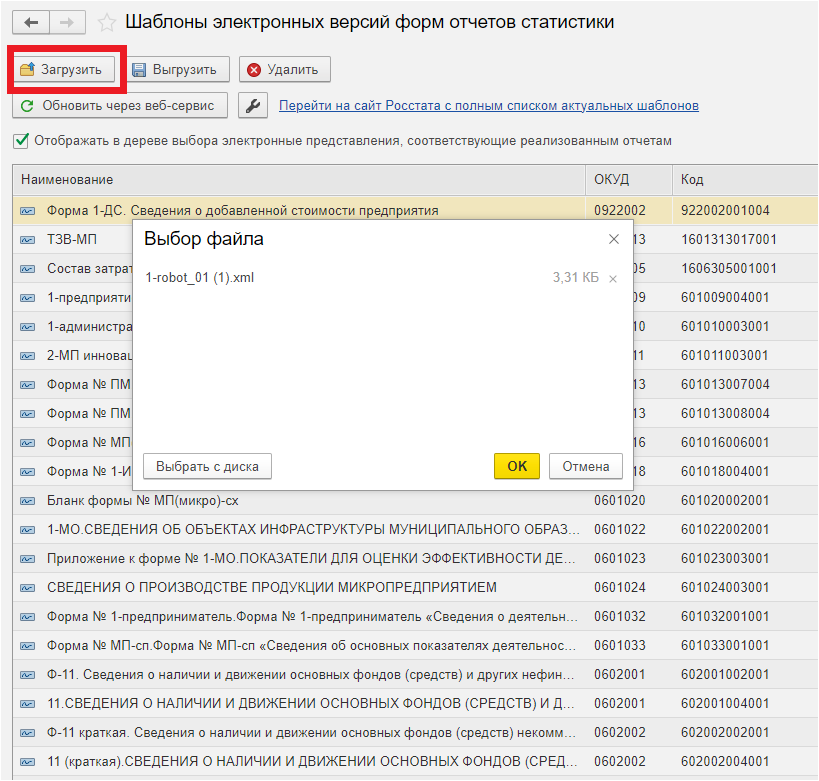Click icon of 1-администрация row
819x781 pixels.
[28, 327]
